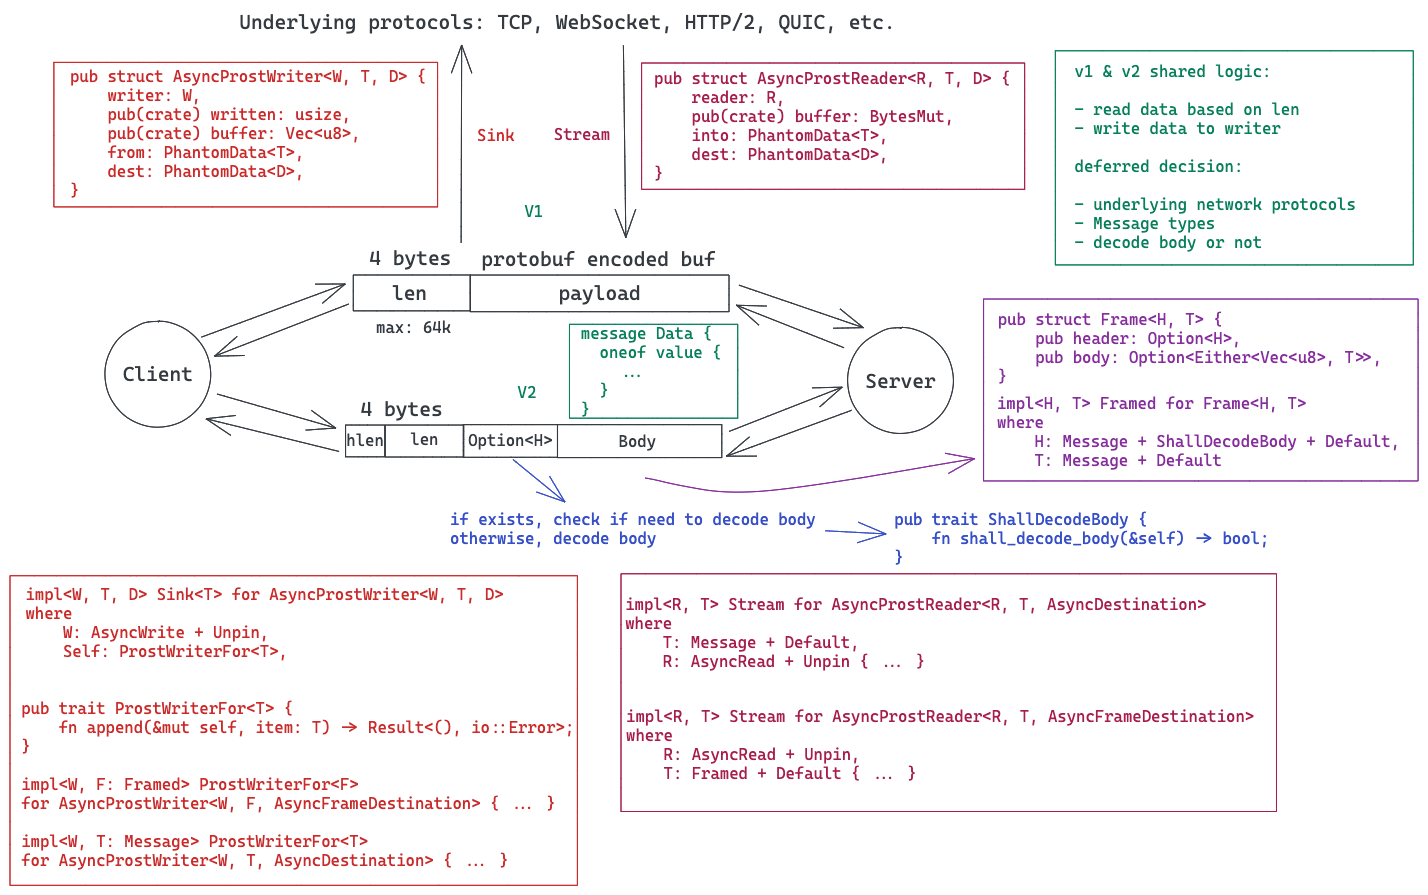This screenshot has height=895, width=1428.
Task: Click the AsyncProstReader struct definition box
Action: (x=832, y=126)
